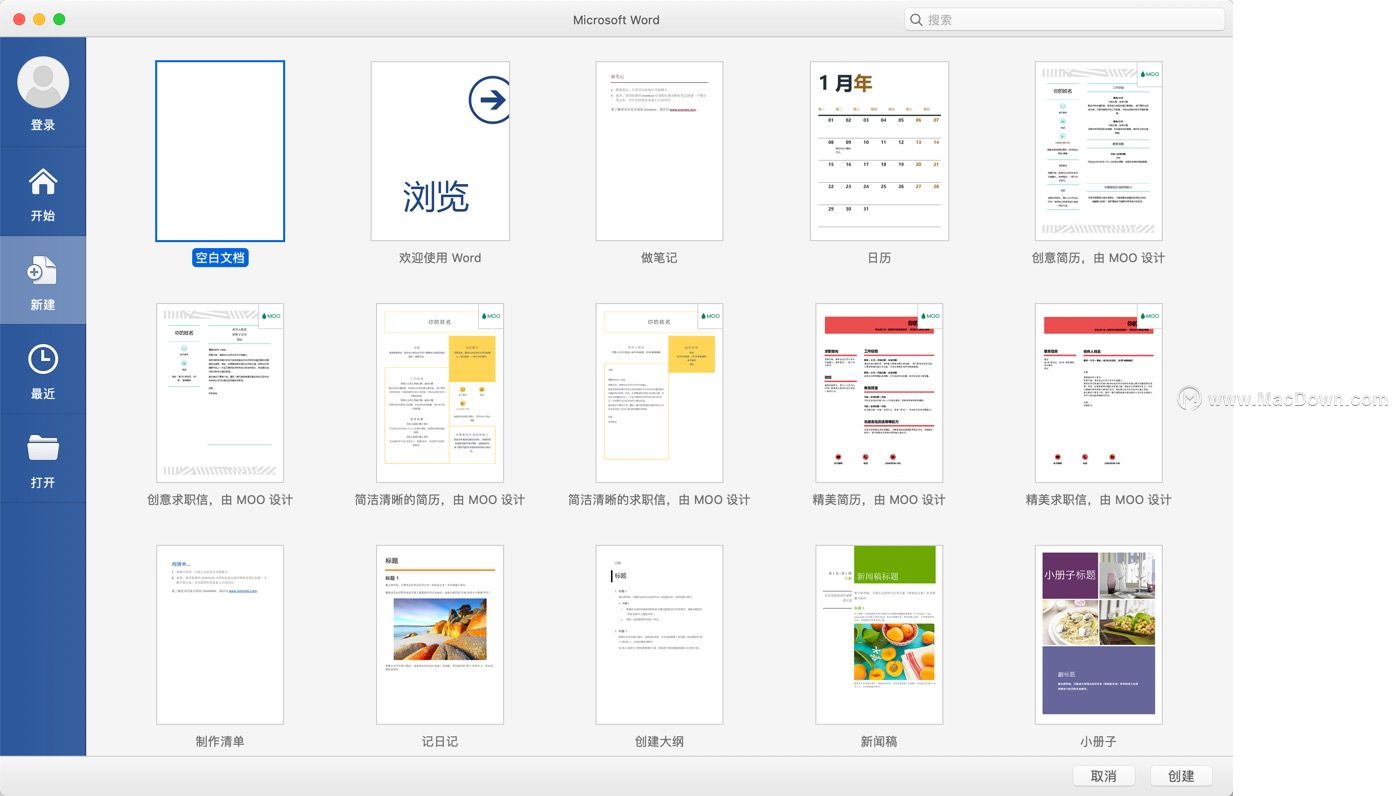Click the magnifier icon in search field
This screenshot has width=1398, height=796.
[x=916, y=20]
